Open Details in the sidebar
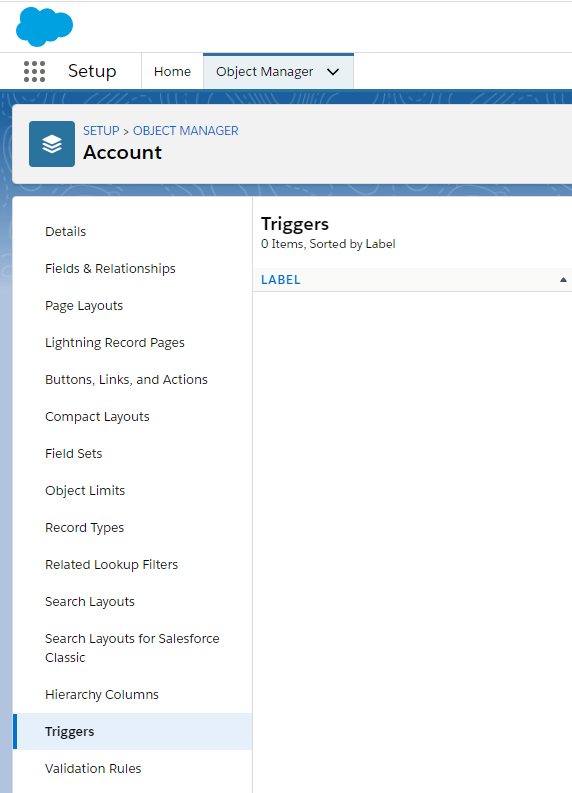The image size is (572, 793). (x=65, y=232)
